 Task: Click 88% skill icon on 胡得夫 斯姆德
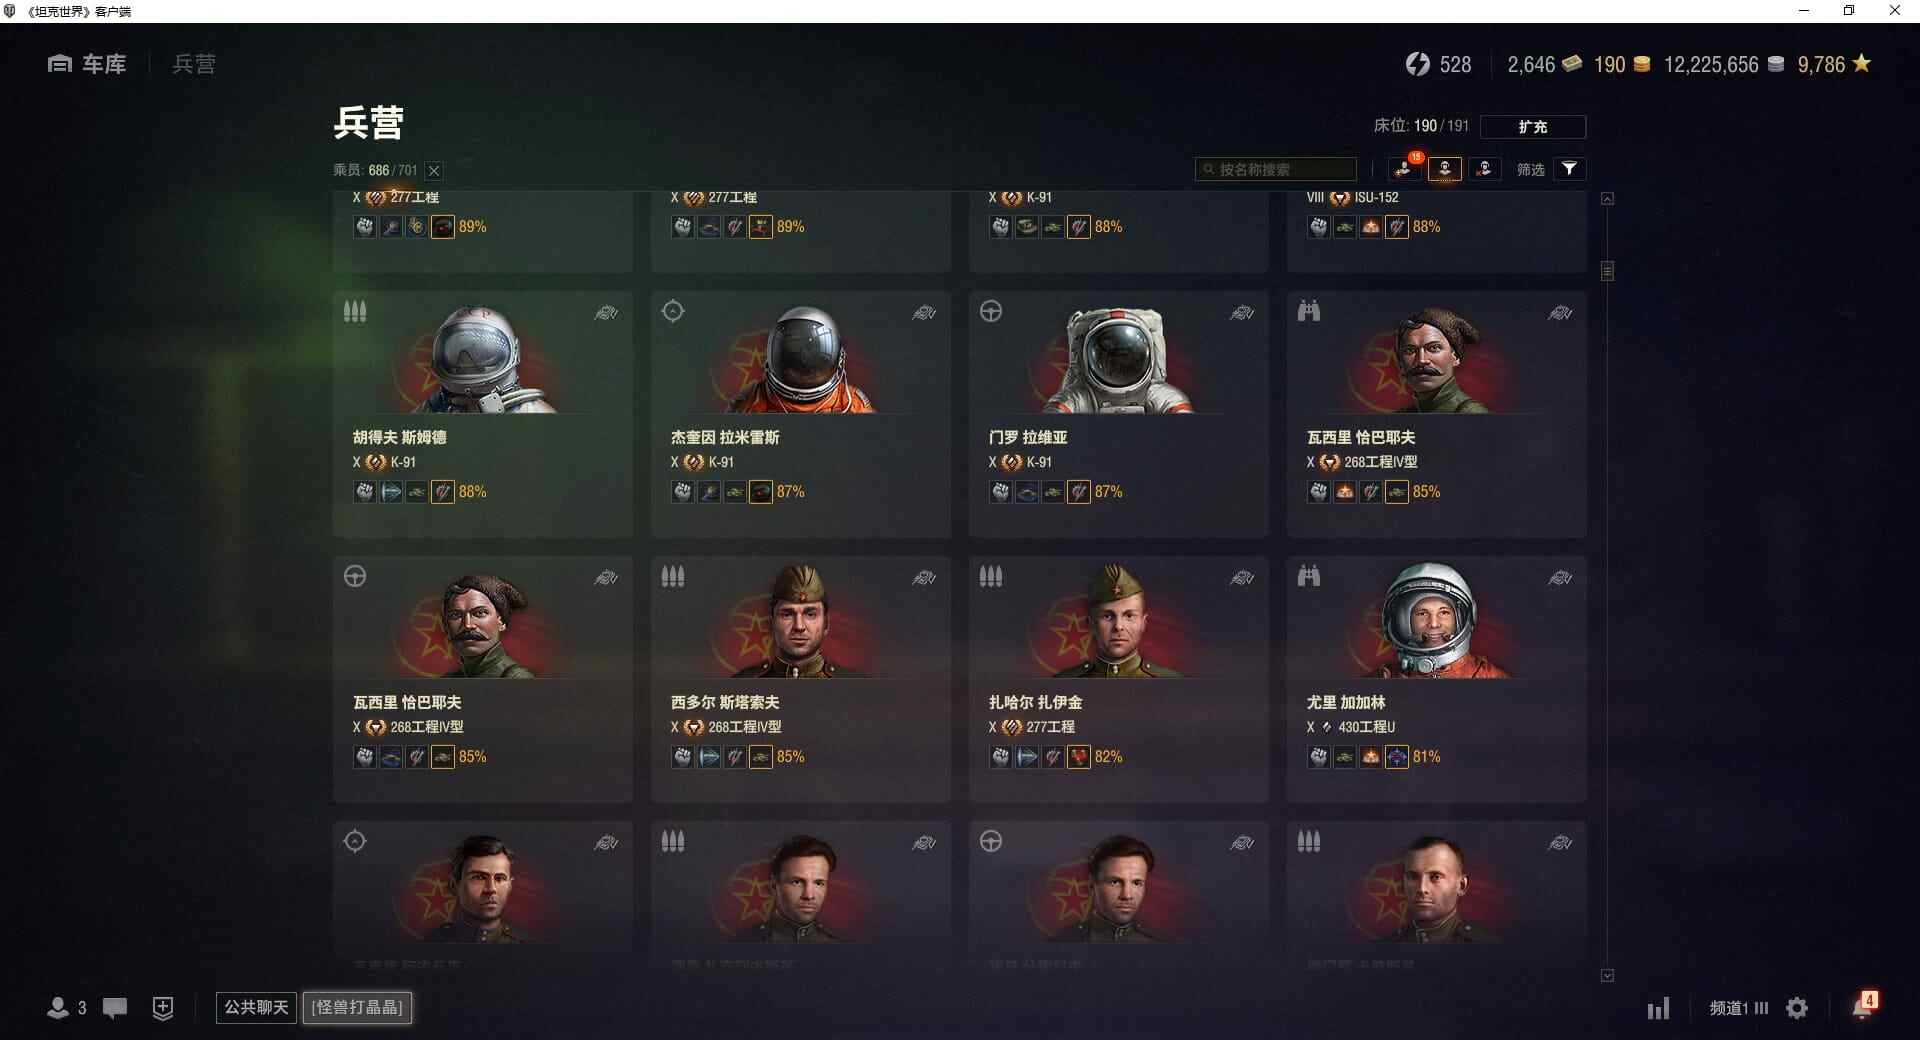pyautogui.click(x=442, y=492)
